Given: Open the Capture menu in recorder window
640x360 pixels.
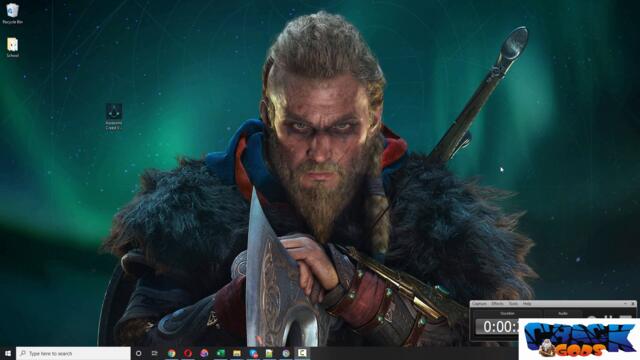Looking at the screenshot, I should (x=479, y=304).
